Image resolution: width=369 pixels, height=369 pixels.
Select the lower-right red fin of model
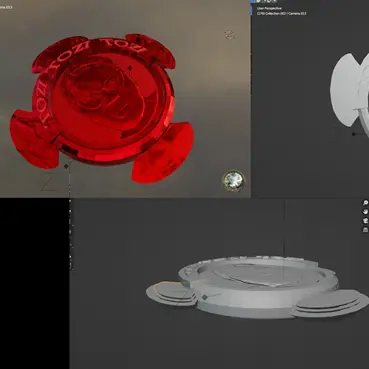[163, 152]
